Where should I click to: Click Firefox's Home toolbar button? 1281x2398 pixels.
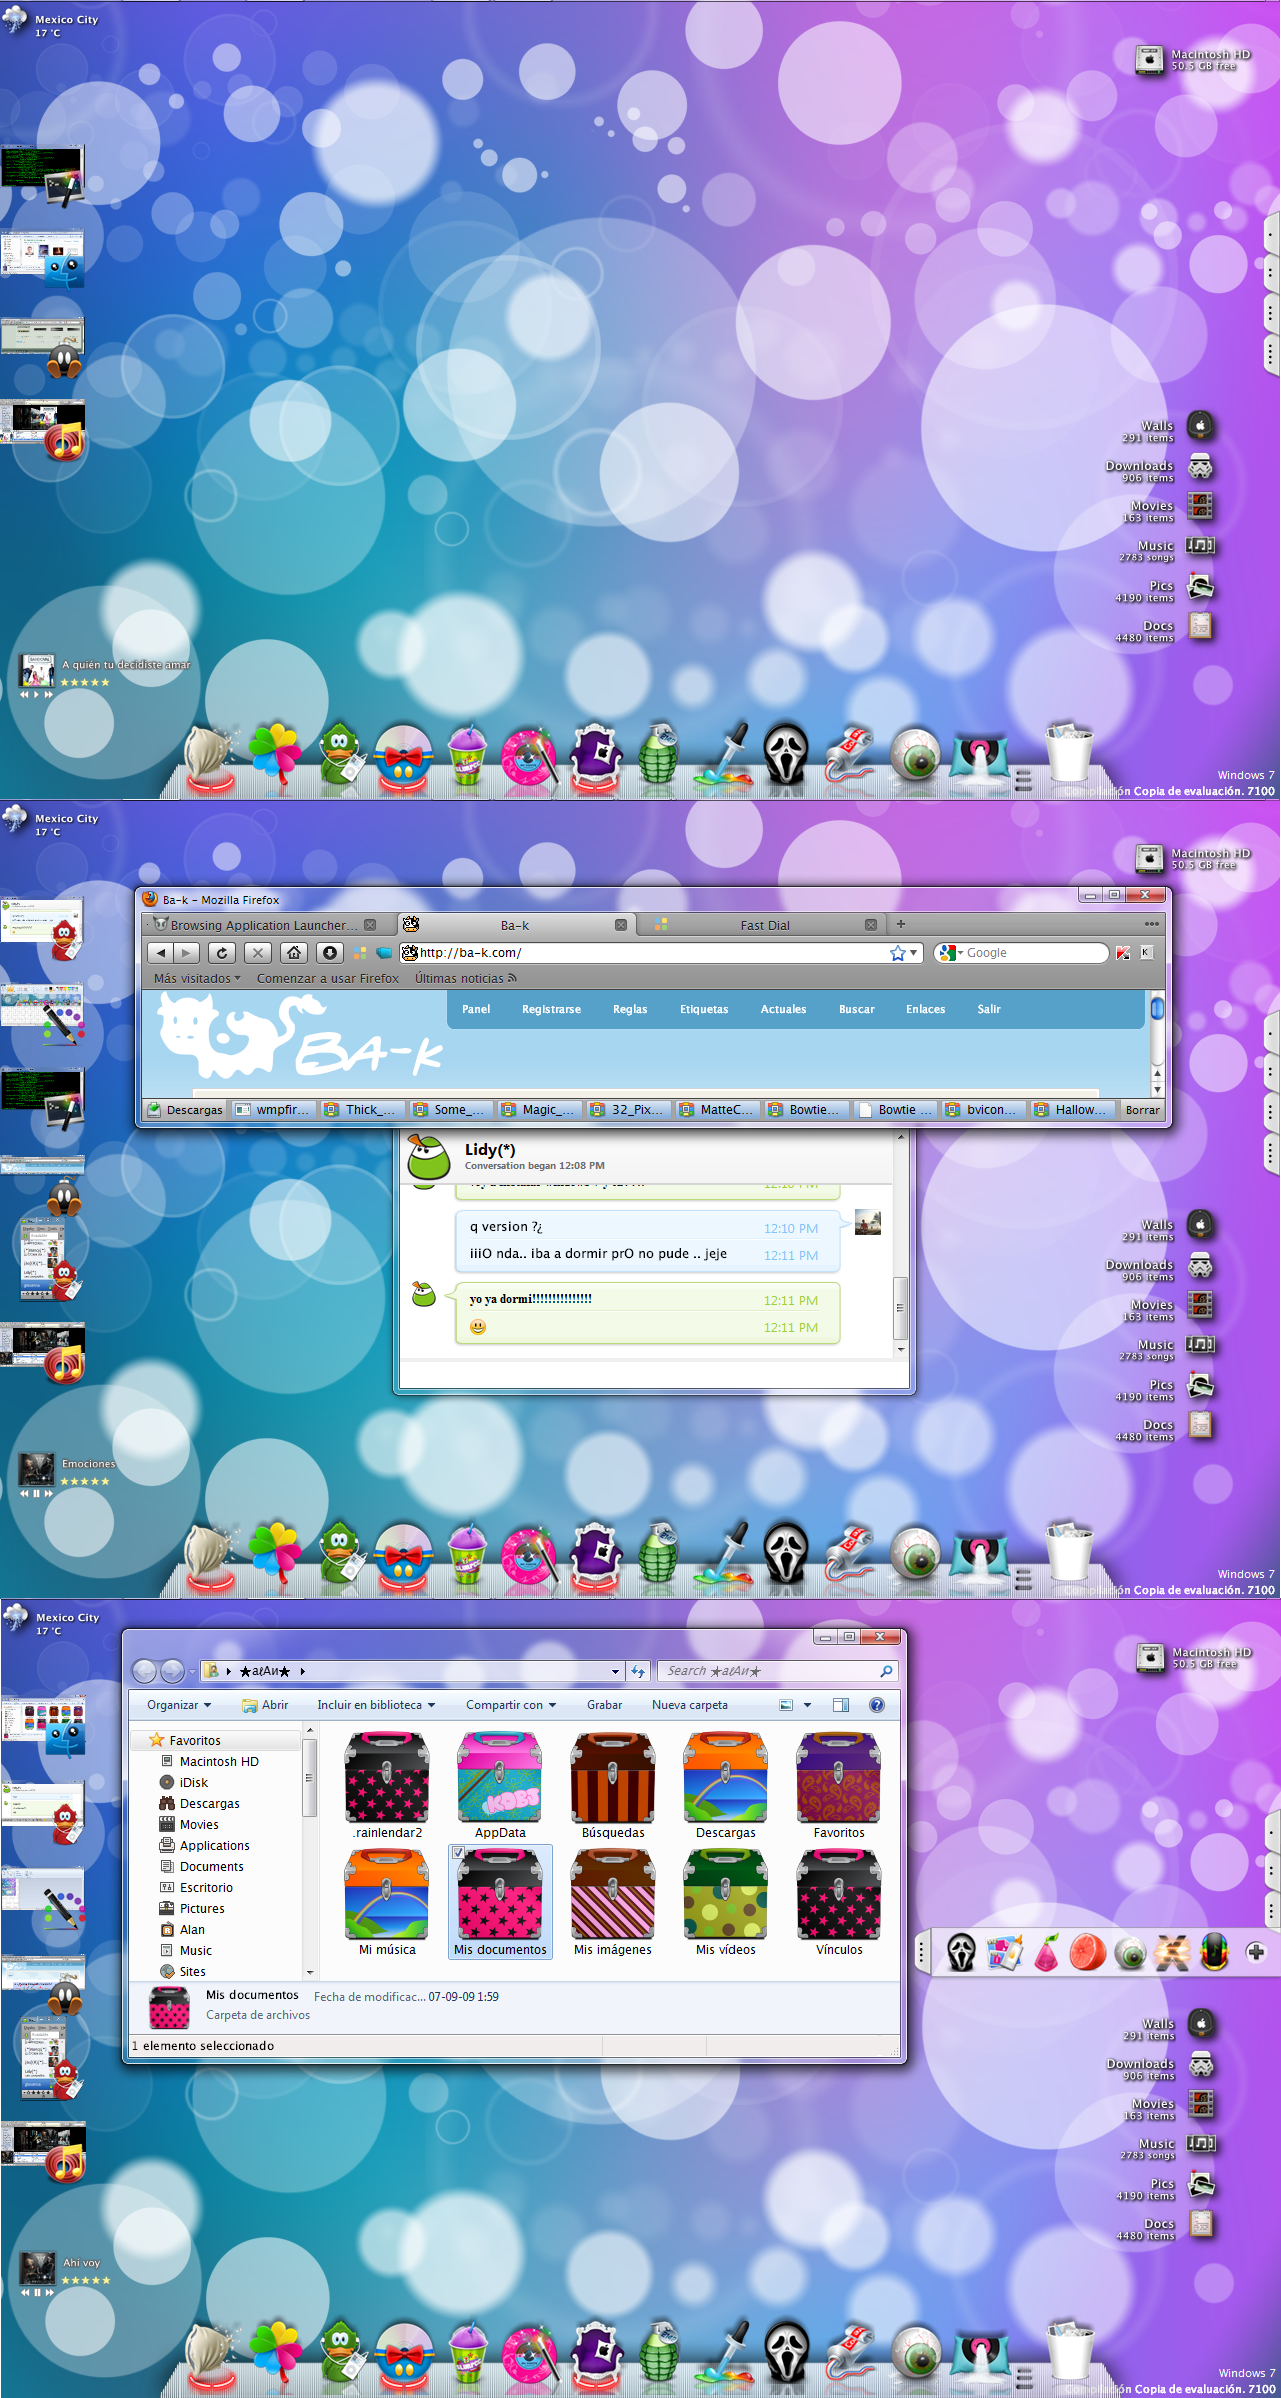(x=293, y=953)
